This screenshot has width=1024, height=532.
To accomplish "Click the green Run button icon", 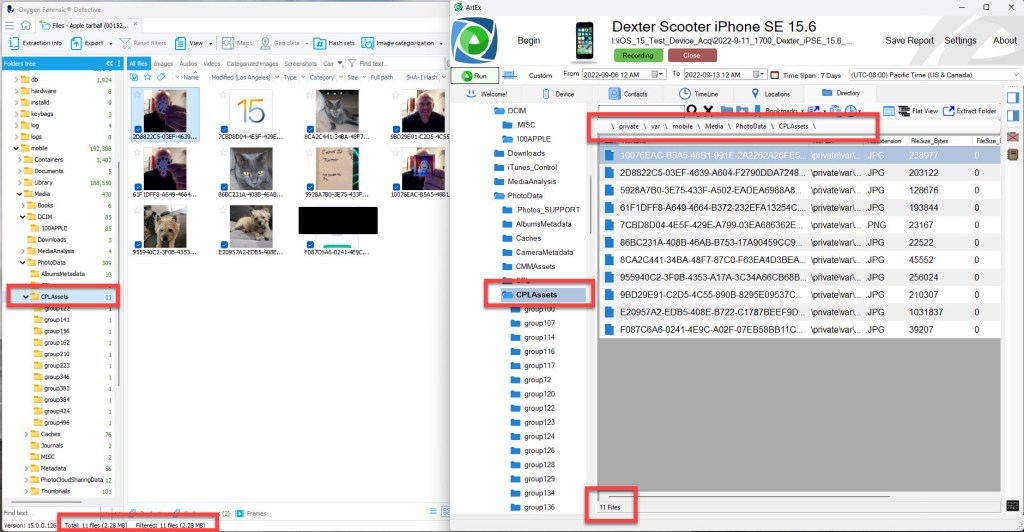I will coord(475,75).
